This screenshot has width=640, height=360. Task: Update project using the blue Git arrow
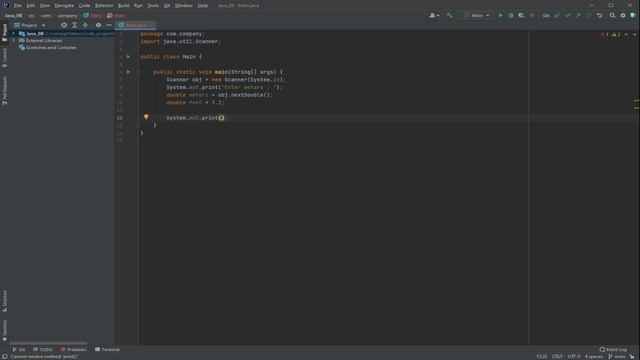[558, 16]
